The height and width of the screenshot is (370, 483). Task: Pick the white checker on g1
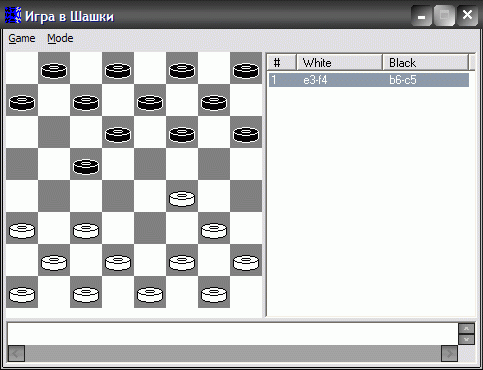214,294
